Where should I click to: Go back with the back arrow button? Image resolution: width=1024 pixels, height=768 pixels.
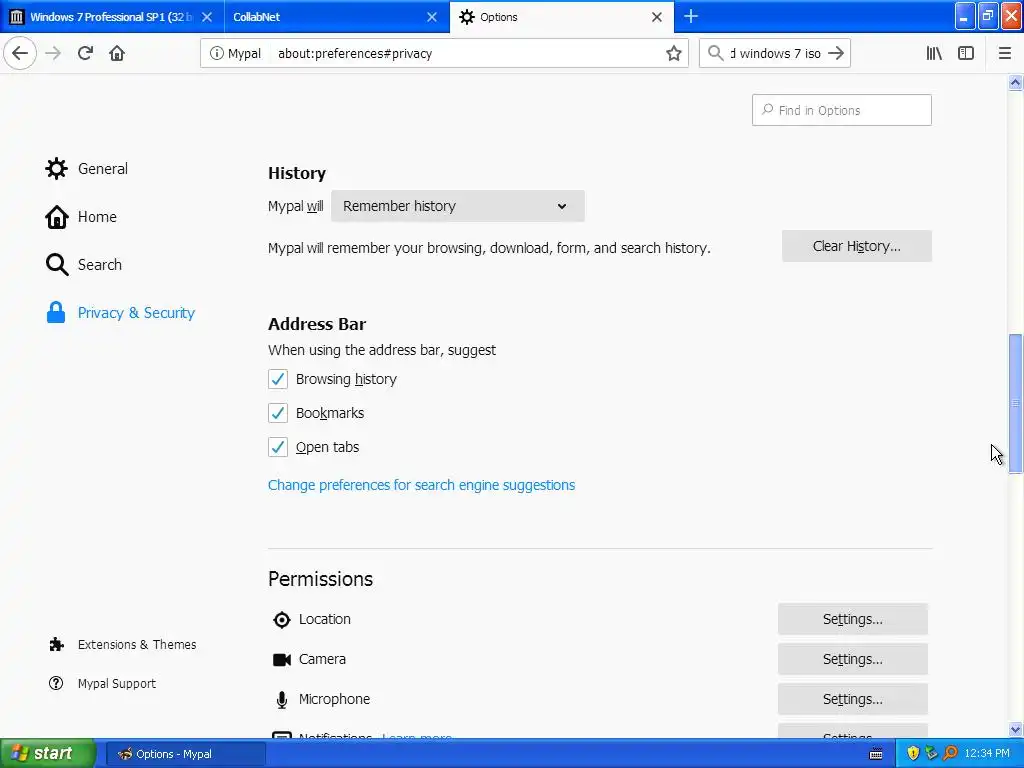(20, 53)
